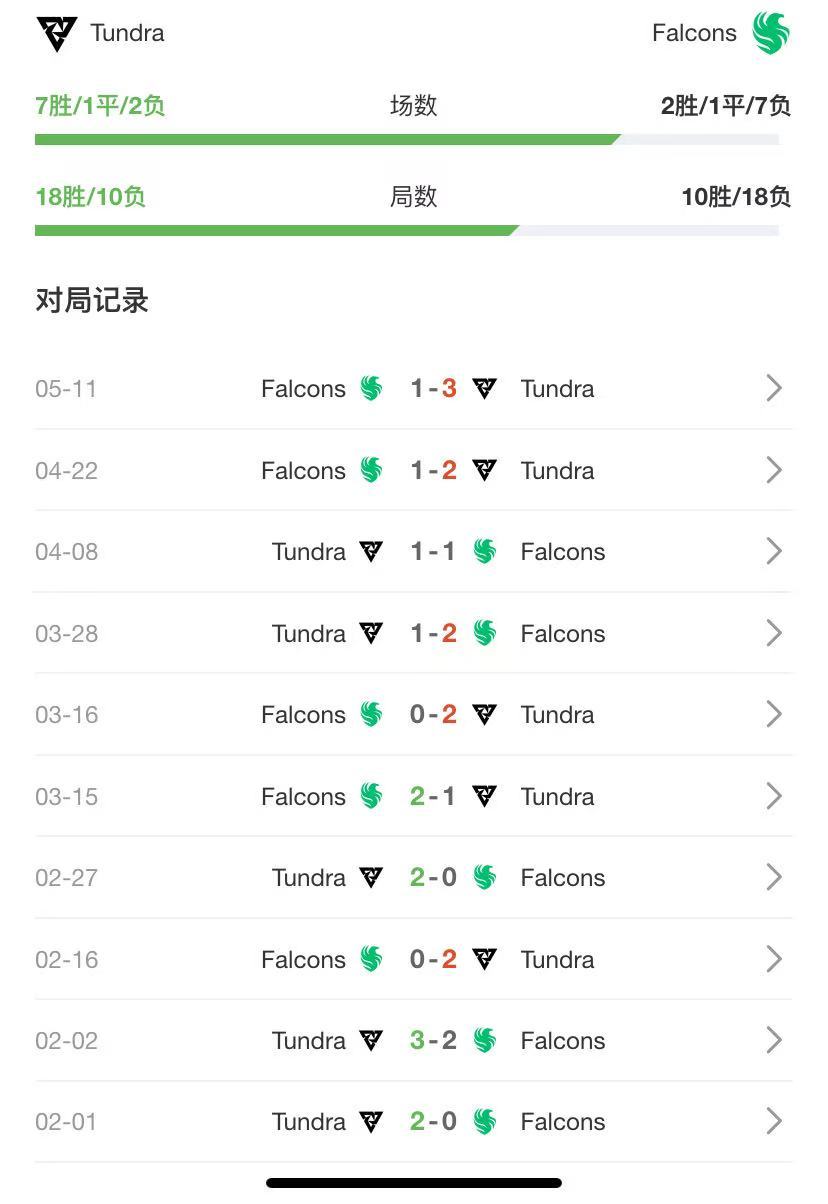Expand the 02-16 match via its arrow
828x1204 pixels.
(x=773, y=959)
